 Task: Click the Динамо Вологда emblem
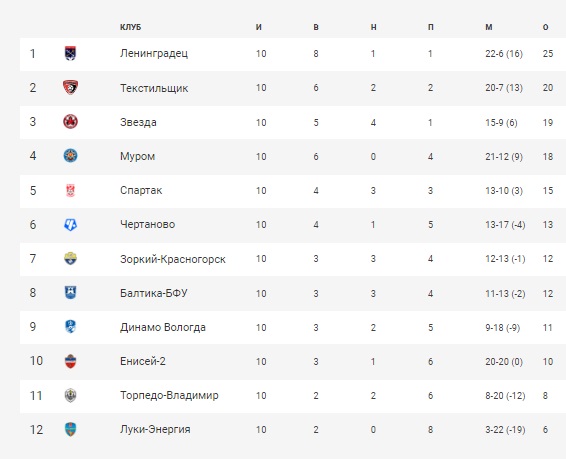[70, 327]
